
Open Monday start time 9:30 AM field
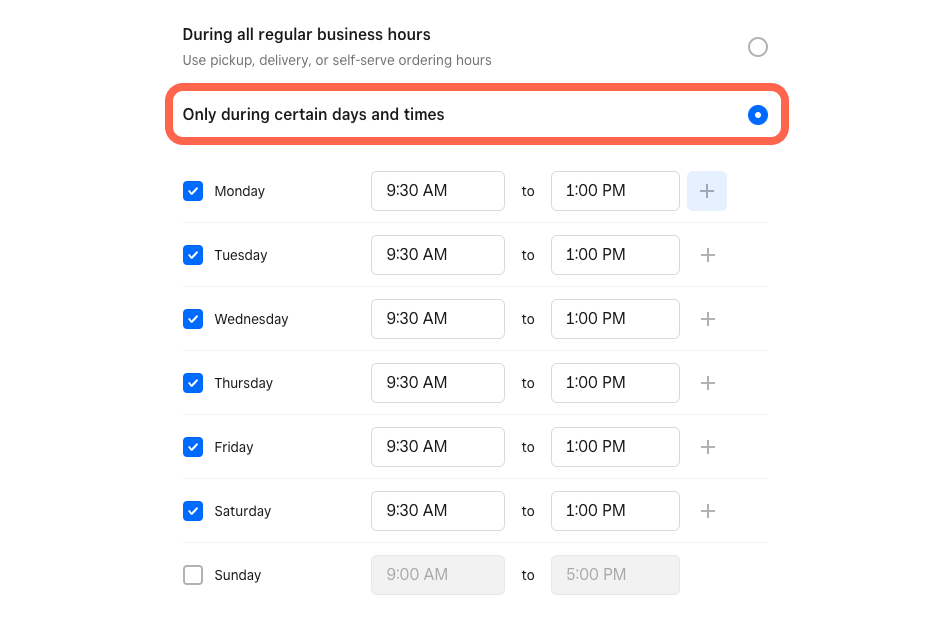pos(438,191)
